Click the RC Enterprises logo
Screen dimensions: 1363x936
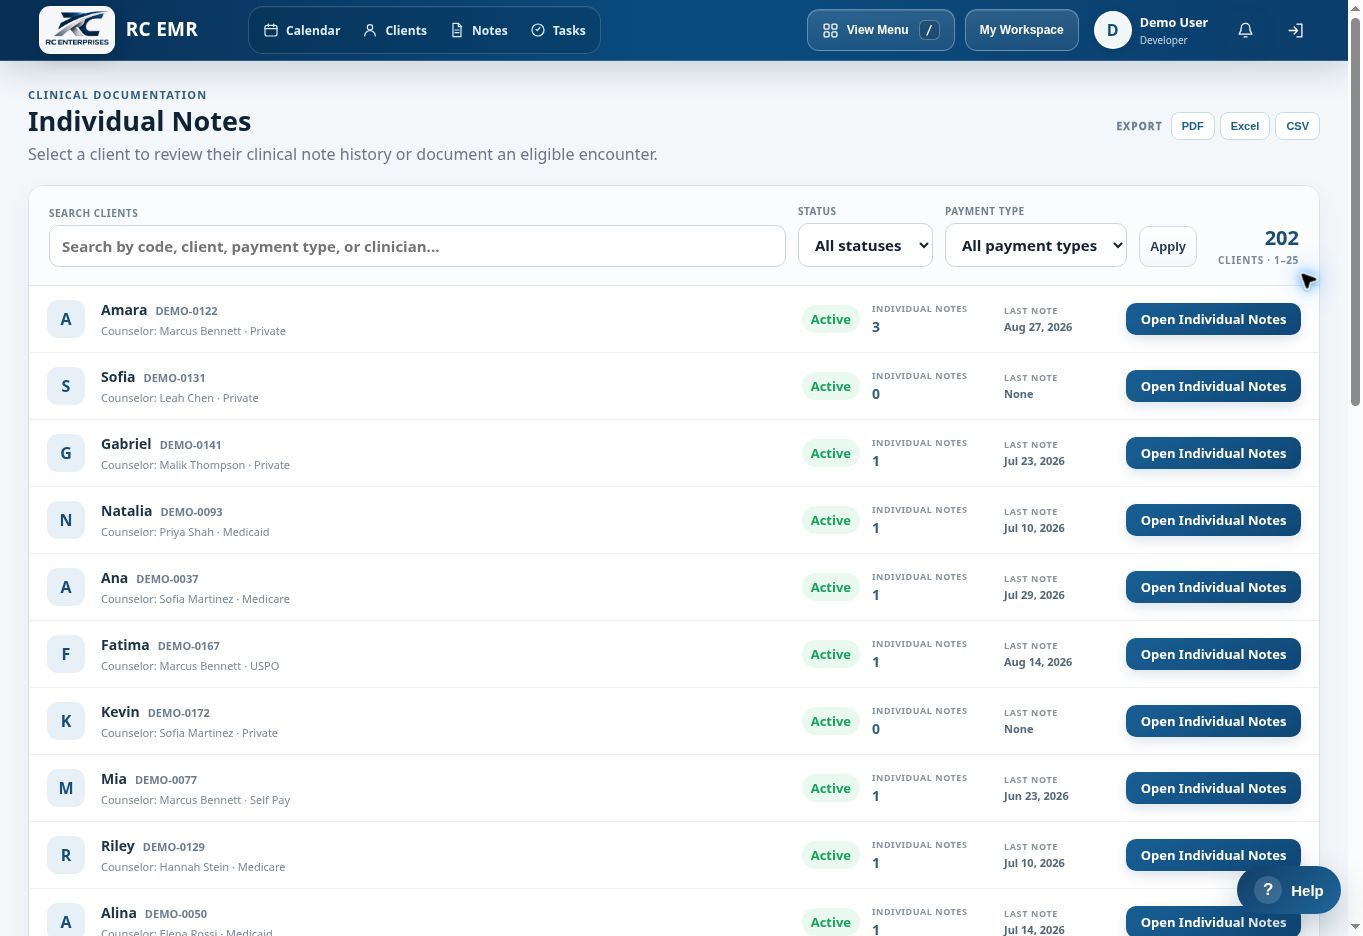point(77,30)
